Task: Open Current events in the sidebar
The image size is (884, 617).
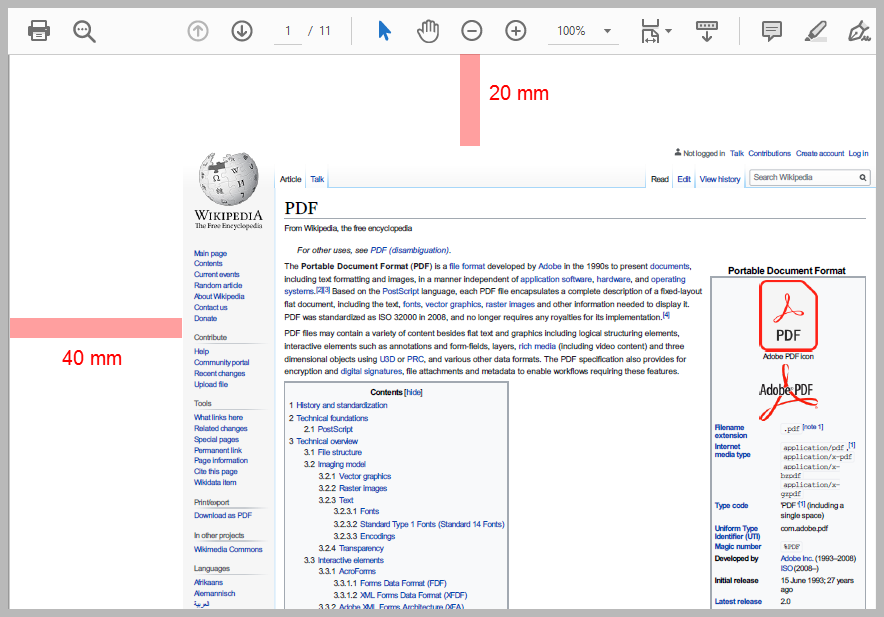Action: tap(216, 275)
